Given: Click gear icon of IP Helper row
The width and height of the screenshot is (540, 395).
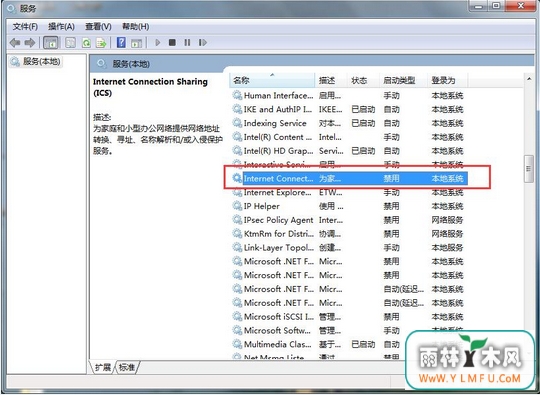Looking at the screenshot, I should 237,206.
